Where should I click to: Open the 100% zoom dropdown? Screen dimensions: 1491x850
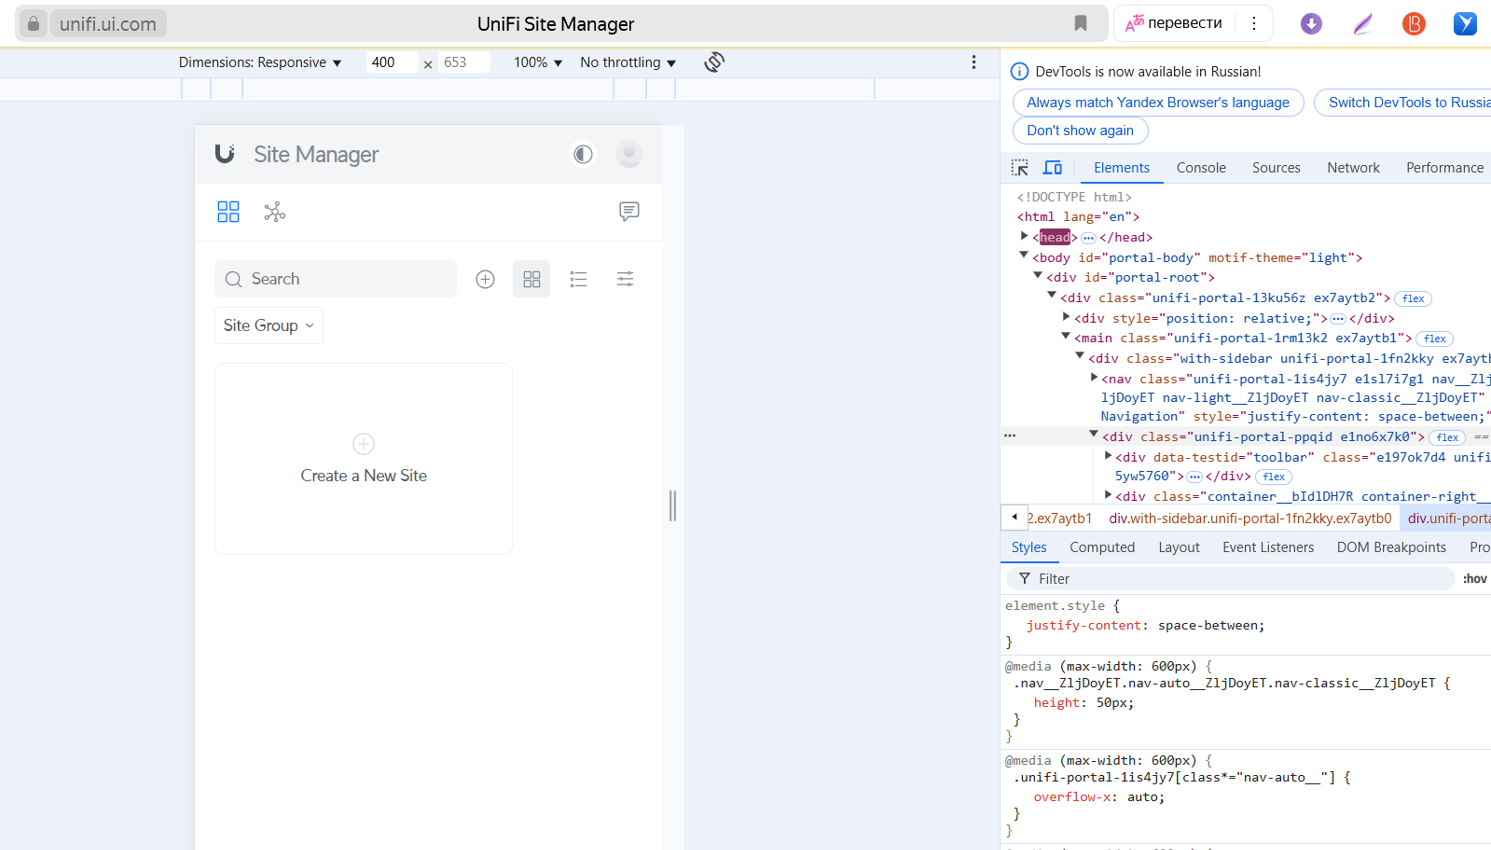point(538,62)
